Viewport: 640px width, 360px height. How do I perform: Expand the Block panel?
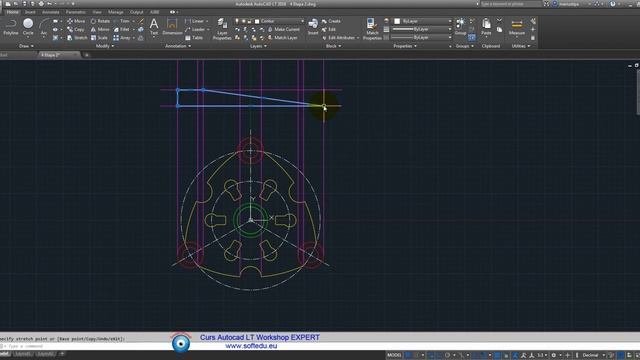point(333,46)
